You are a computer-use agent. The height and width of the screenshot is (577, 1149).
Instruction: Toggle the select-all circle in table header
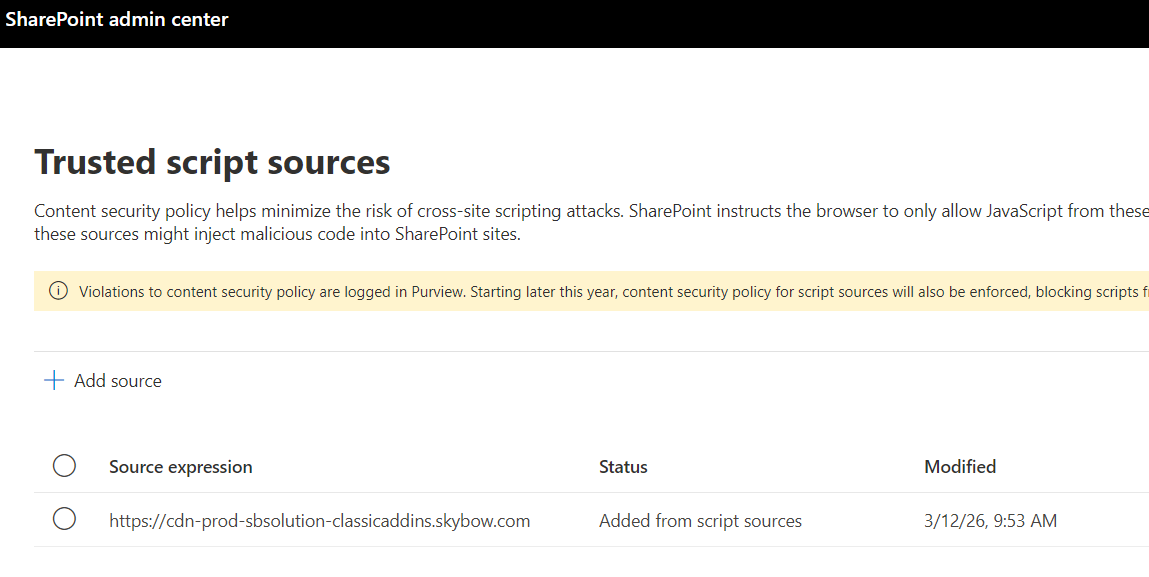[x=64, y=466]
